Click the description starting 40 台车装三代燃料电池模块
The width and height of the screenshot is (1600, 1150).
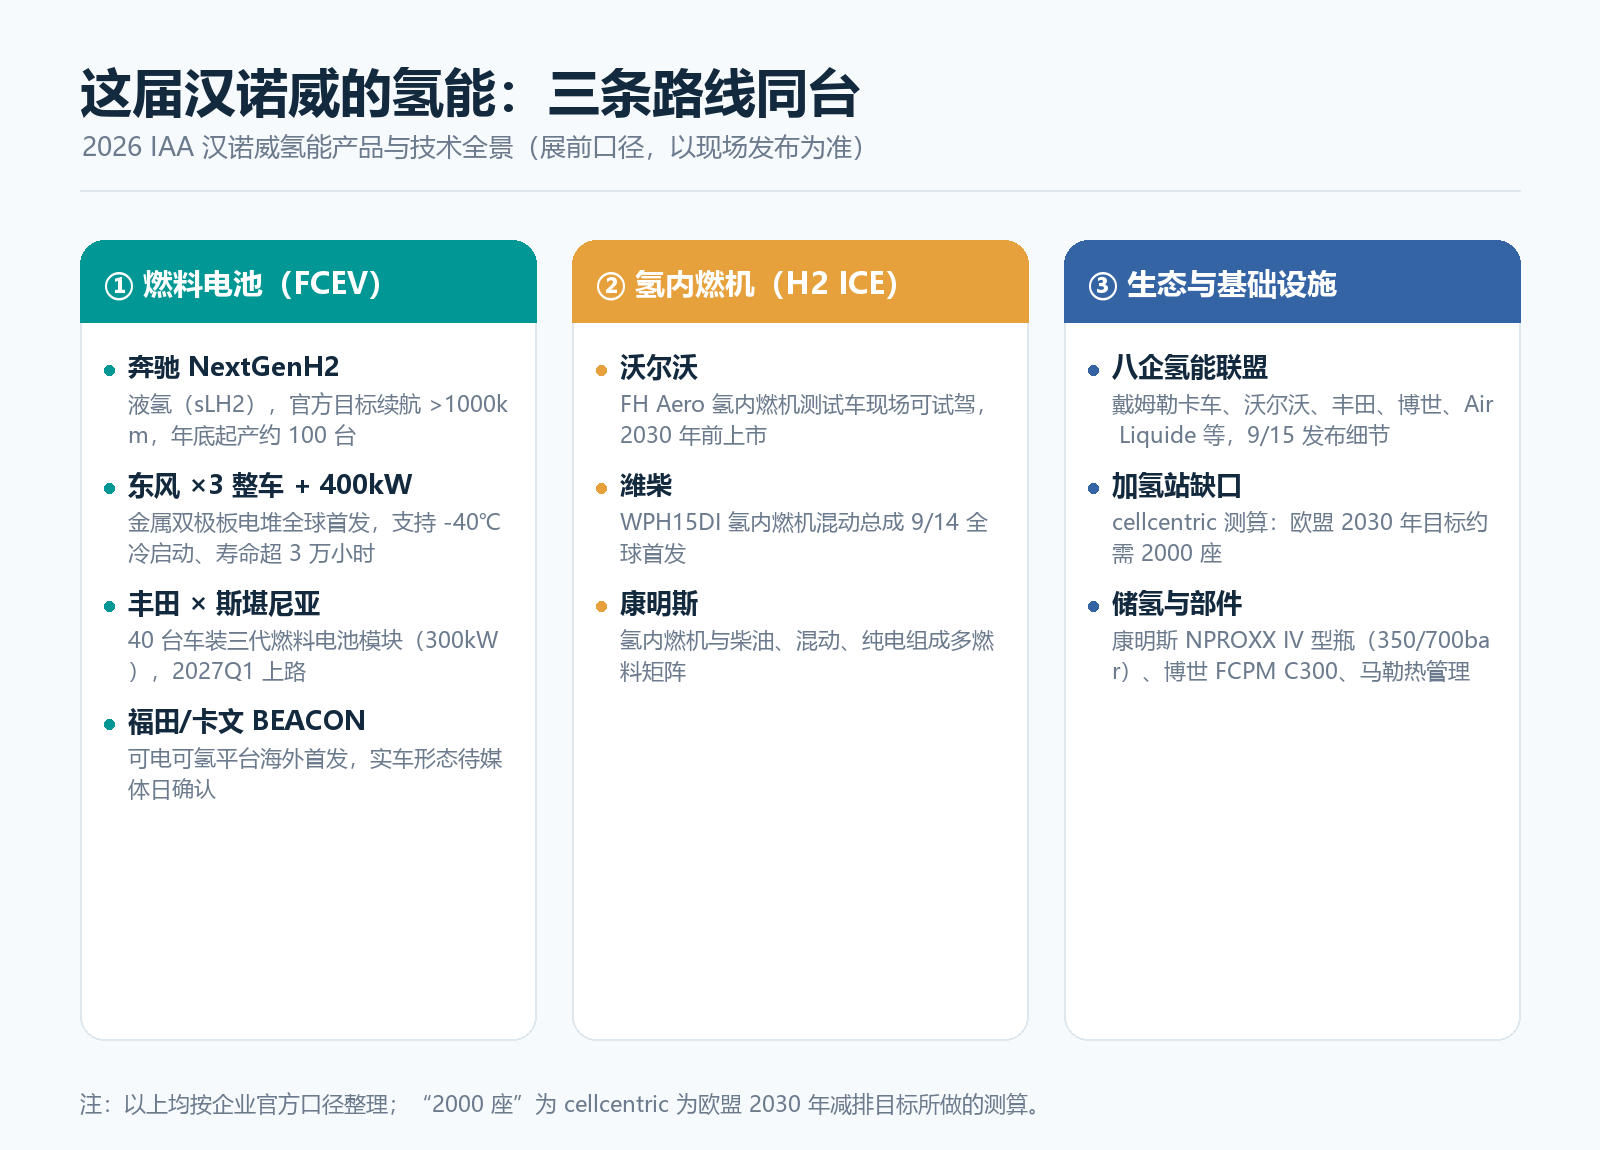(x=313, y=656)
